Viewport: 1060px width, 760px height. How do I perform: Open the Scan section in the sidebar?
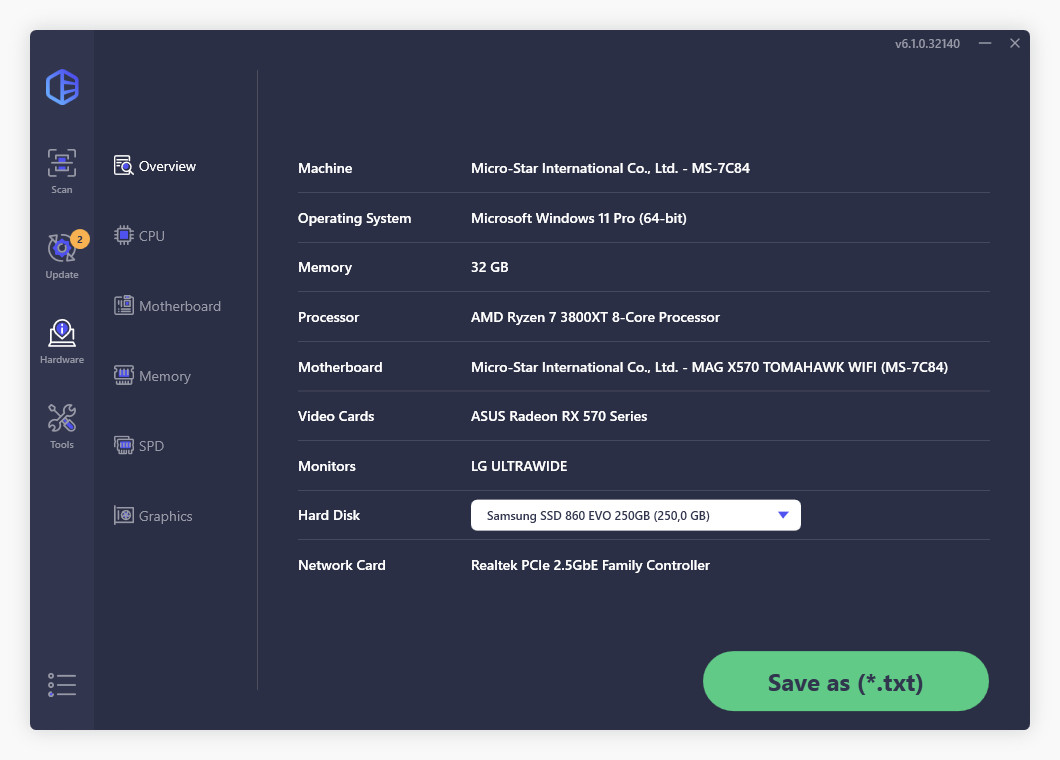pyautogui.click(x=61, y=168)
